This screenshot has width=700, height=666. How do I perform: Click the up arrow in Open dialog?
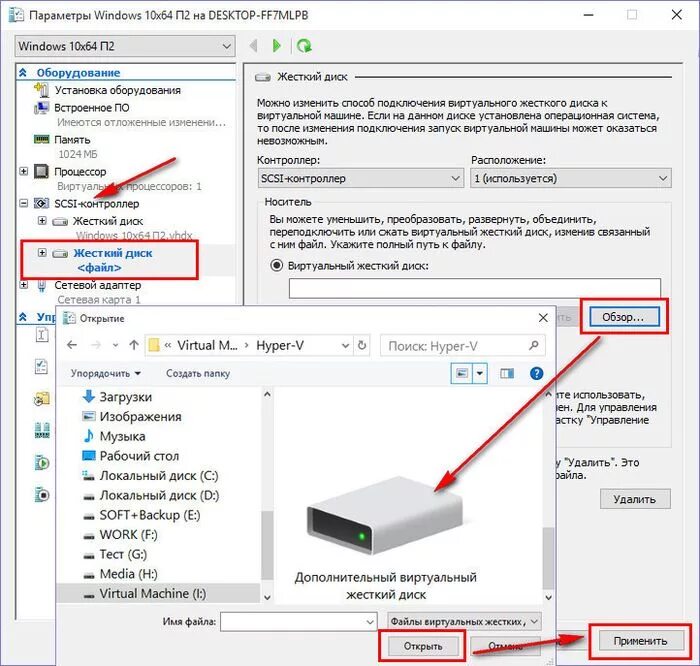pos(132,345)
